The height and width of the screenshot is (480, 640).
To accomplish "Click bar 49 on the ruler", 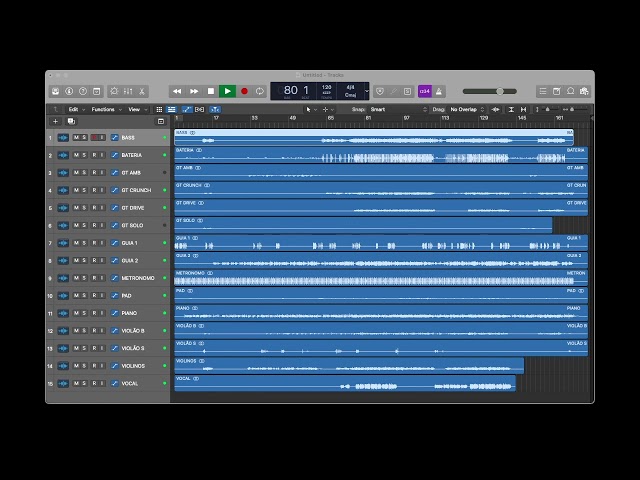I will pos(292,118).
